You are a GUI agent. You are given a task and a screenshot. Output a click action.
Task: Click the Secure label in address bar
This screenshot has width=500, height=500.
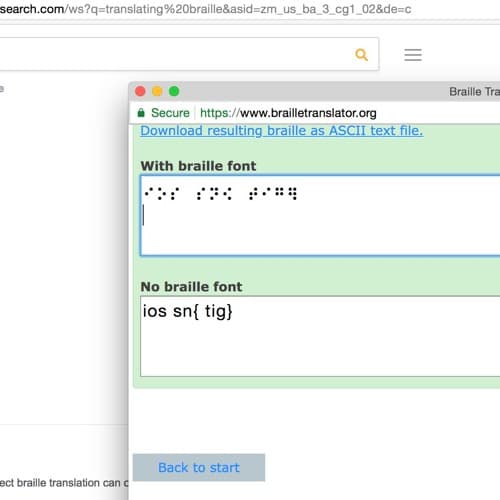pyautogui.click(x=170, y=113)
